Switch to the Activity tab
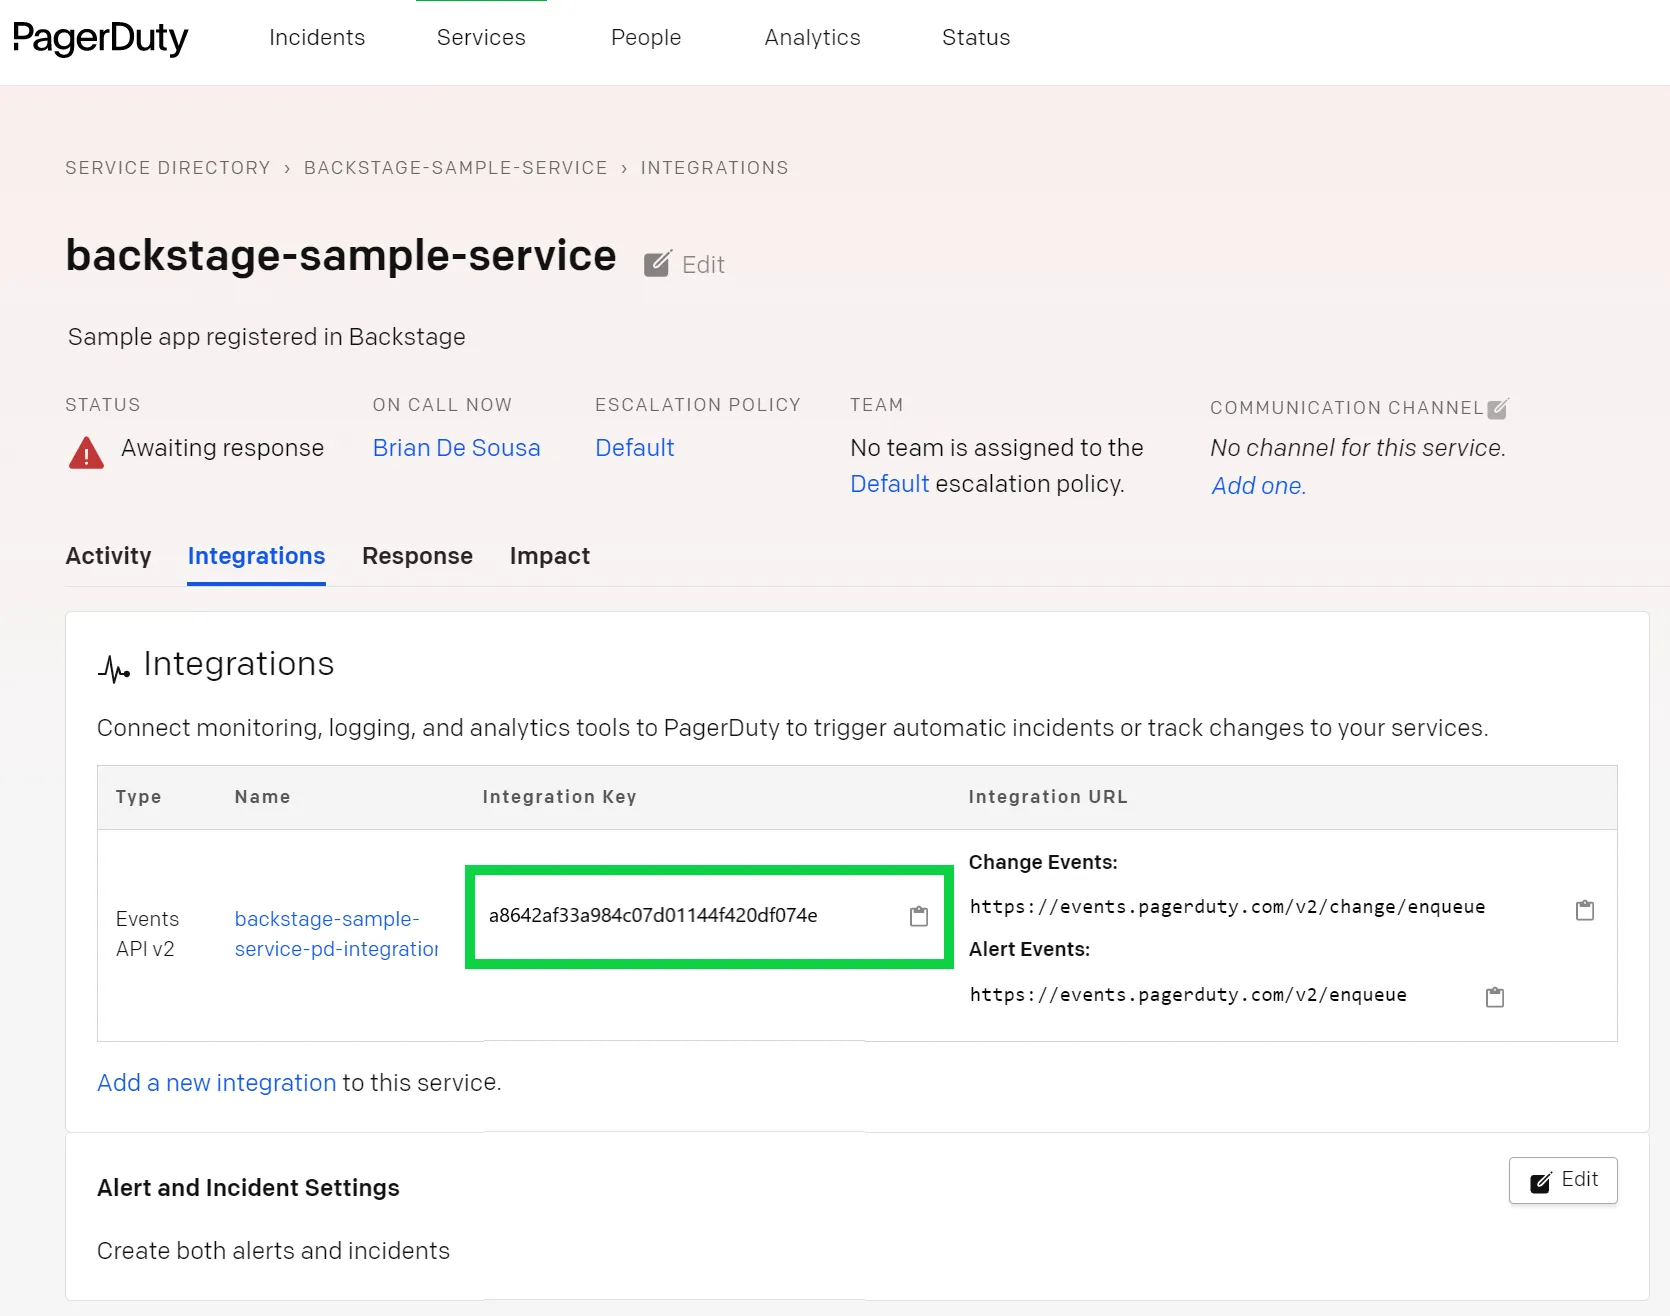Screen dimensions: 1670x1316 pos(108,556)
